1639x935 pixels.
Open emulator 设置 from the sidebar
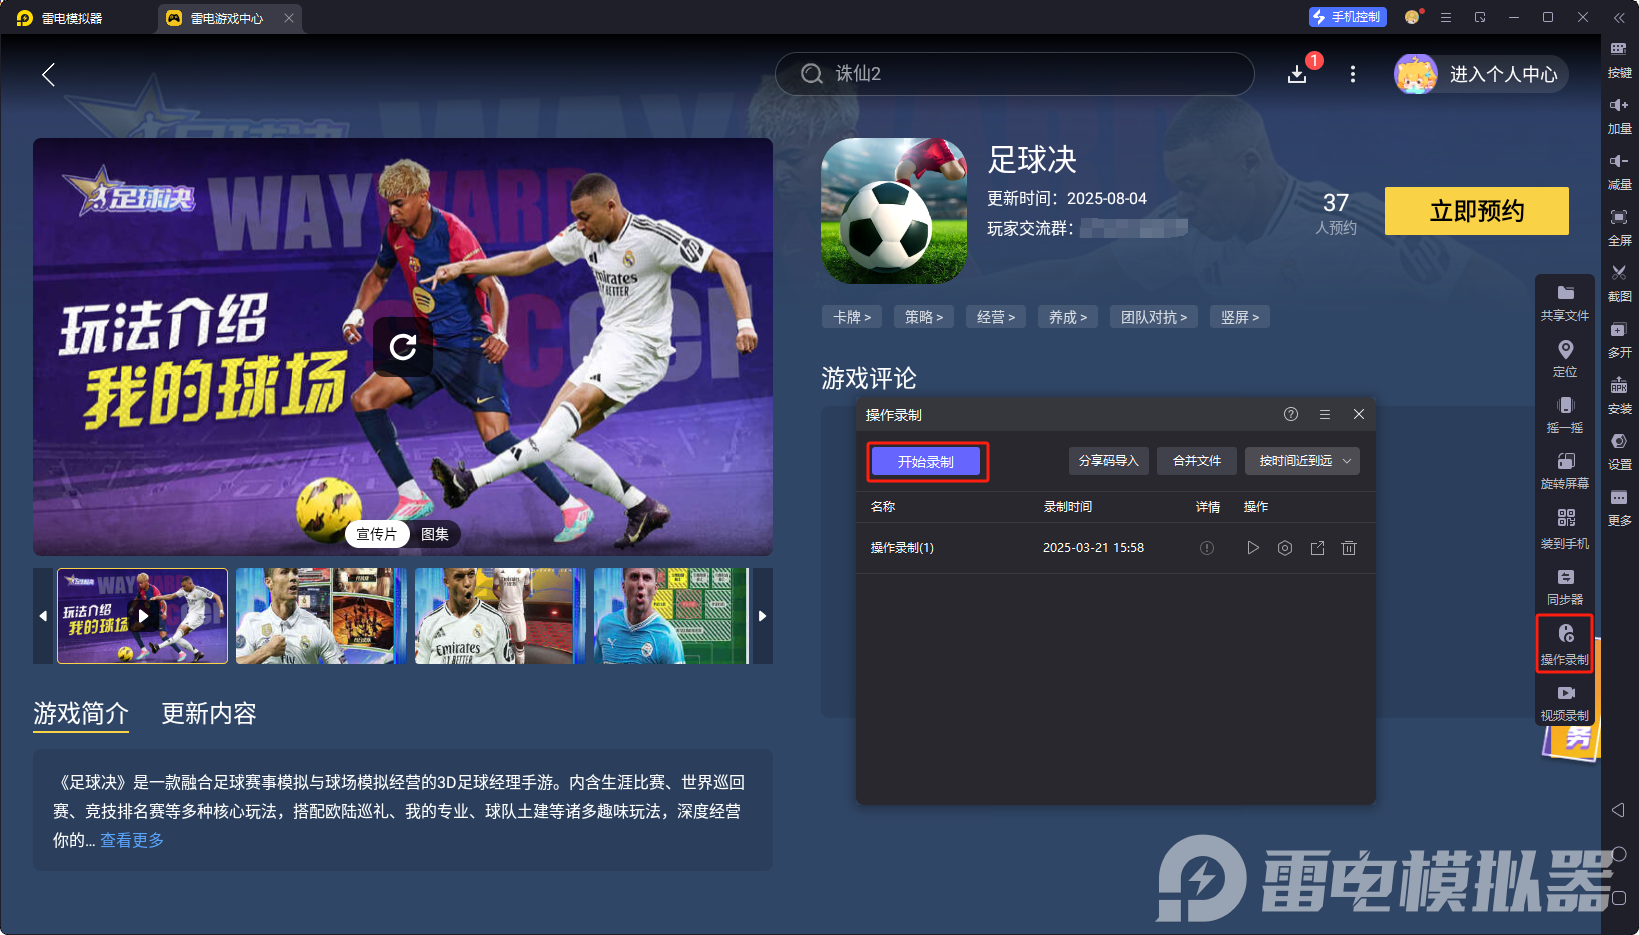(x=1619, y=452)
